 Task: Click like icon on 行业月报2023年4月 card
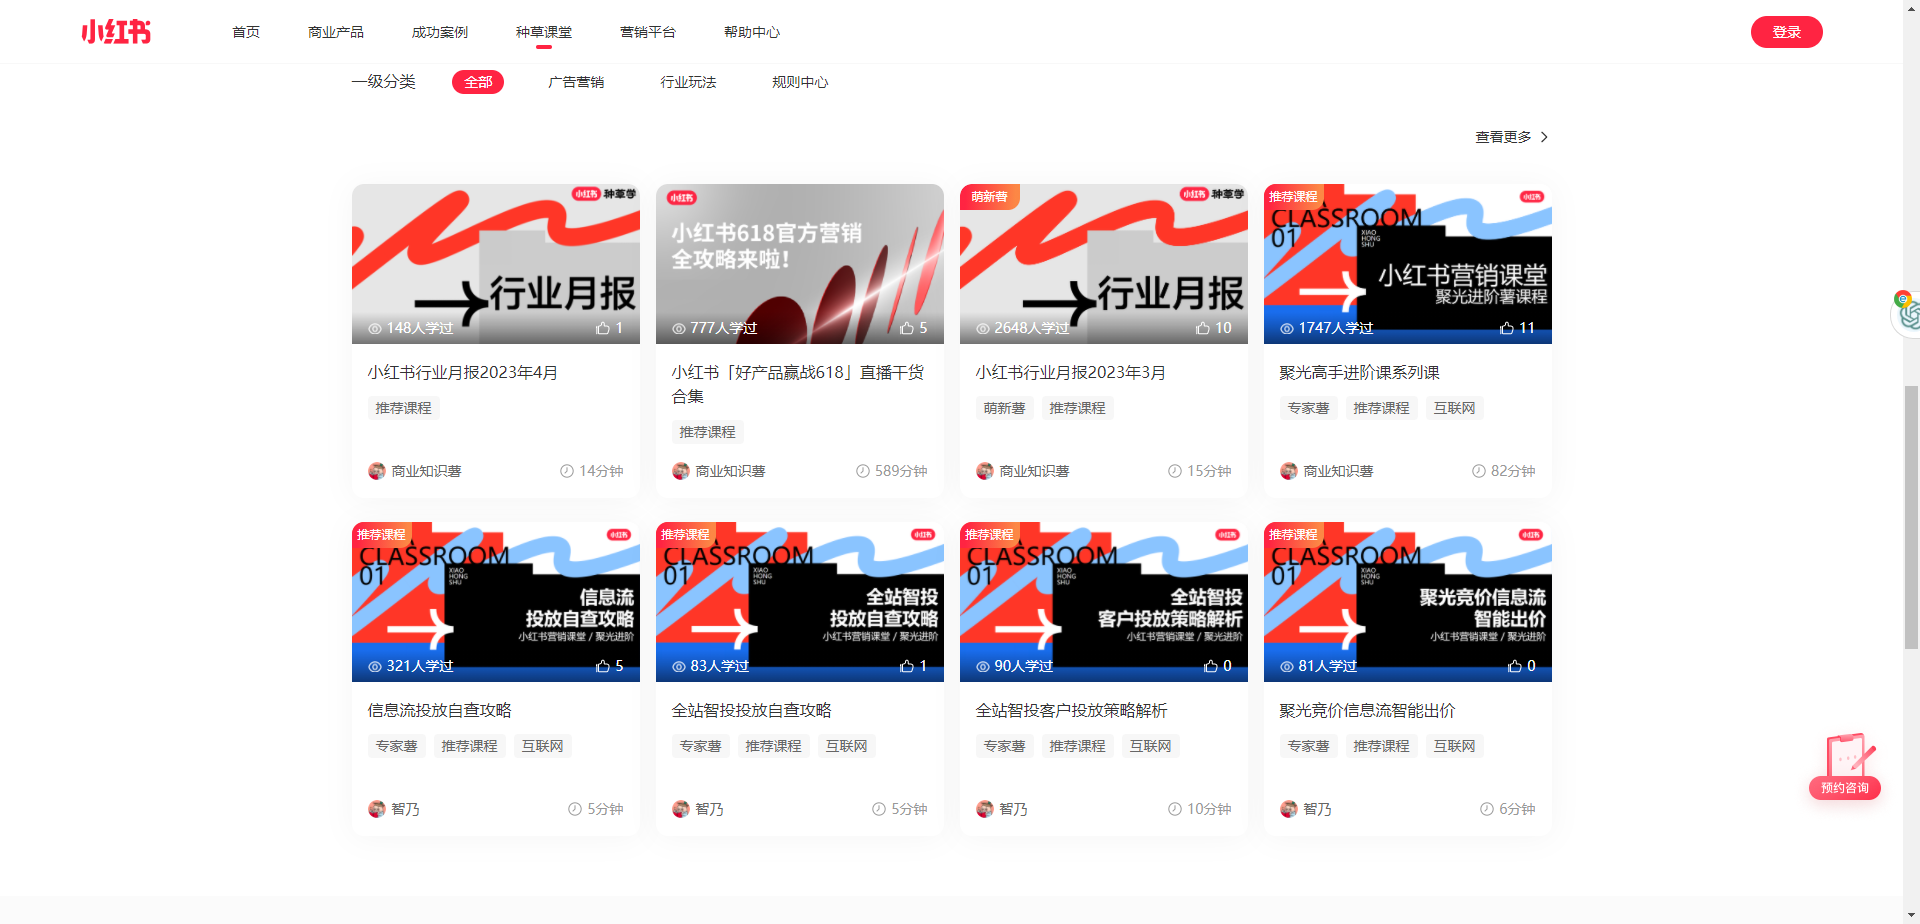pyautogui.click(x=603, y=328)
